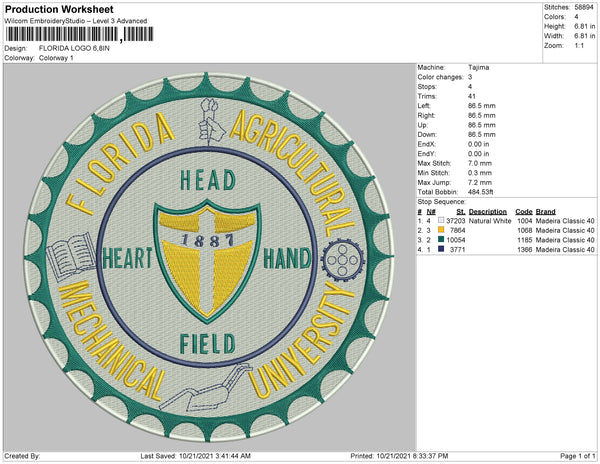Click the 'Brand' column header

[546, 212]
